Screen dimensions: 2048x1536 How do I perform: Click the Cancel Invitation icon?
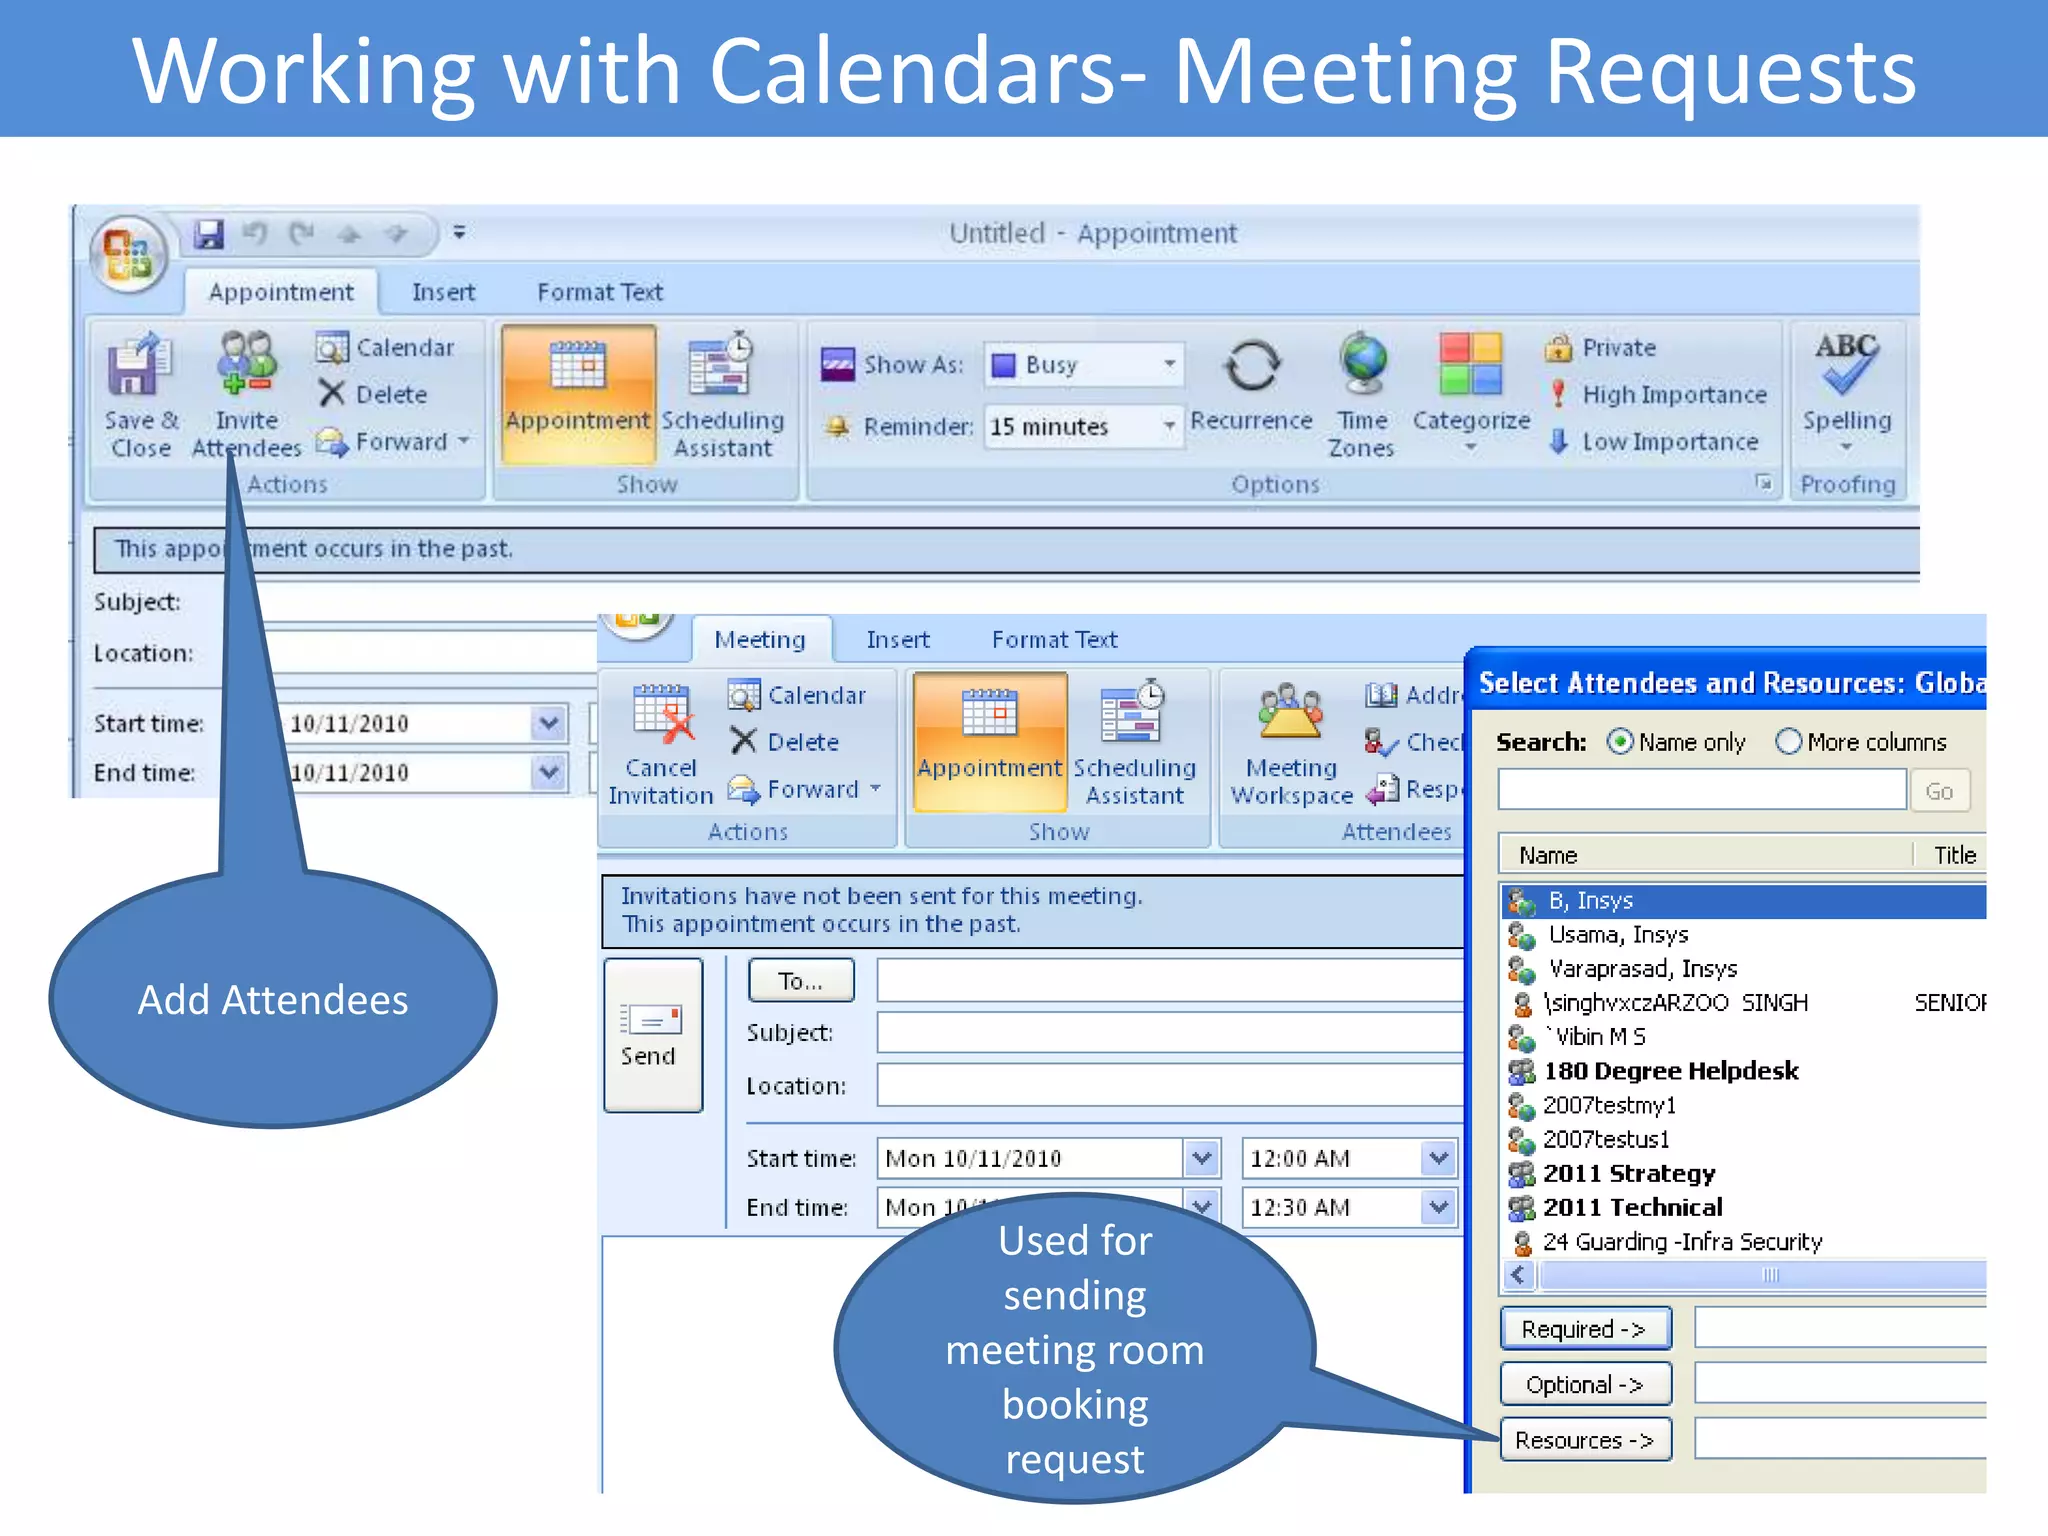661,714
